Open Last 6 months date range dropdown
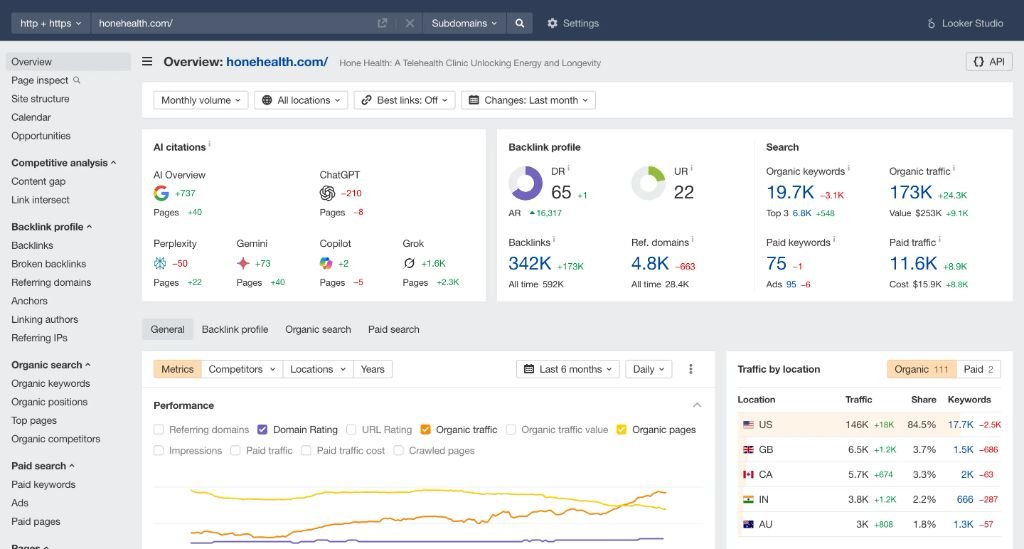This screenshot has width=1024, height=549. click(x=568, y=369)
